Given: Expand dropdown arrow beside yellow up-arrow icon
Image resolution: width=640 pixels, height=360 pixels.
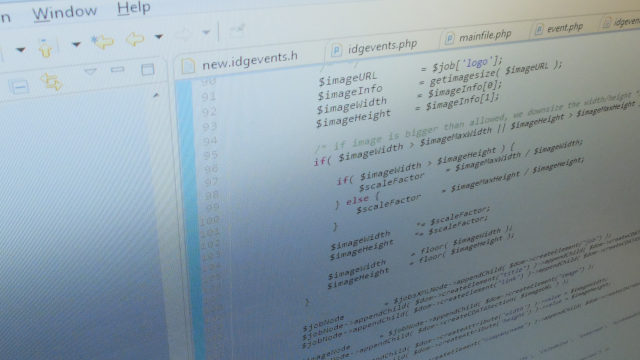Looking at the screenshot, I should (76, 44).
